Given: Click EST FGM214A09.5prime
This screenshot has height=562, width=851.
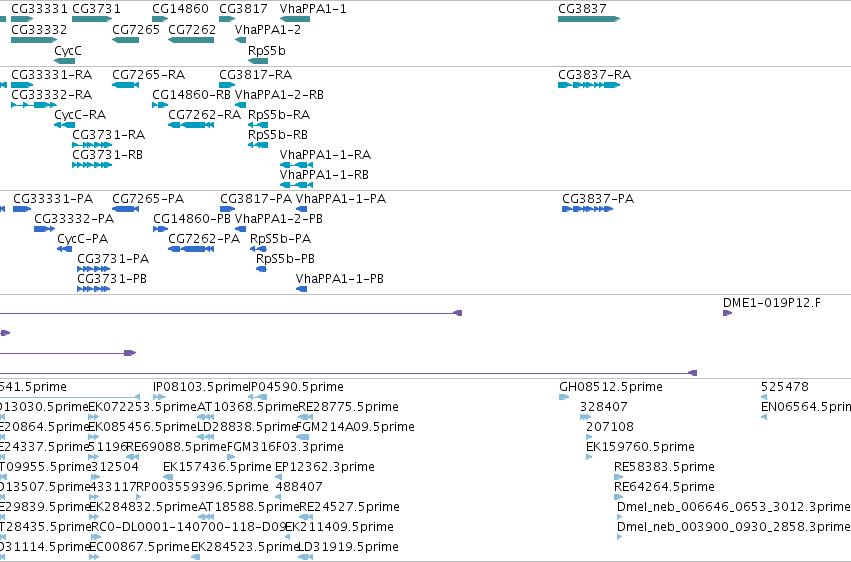Looking at the screenshot, I should pos(303,437).
